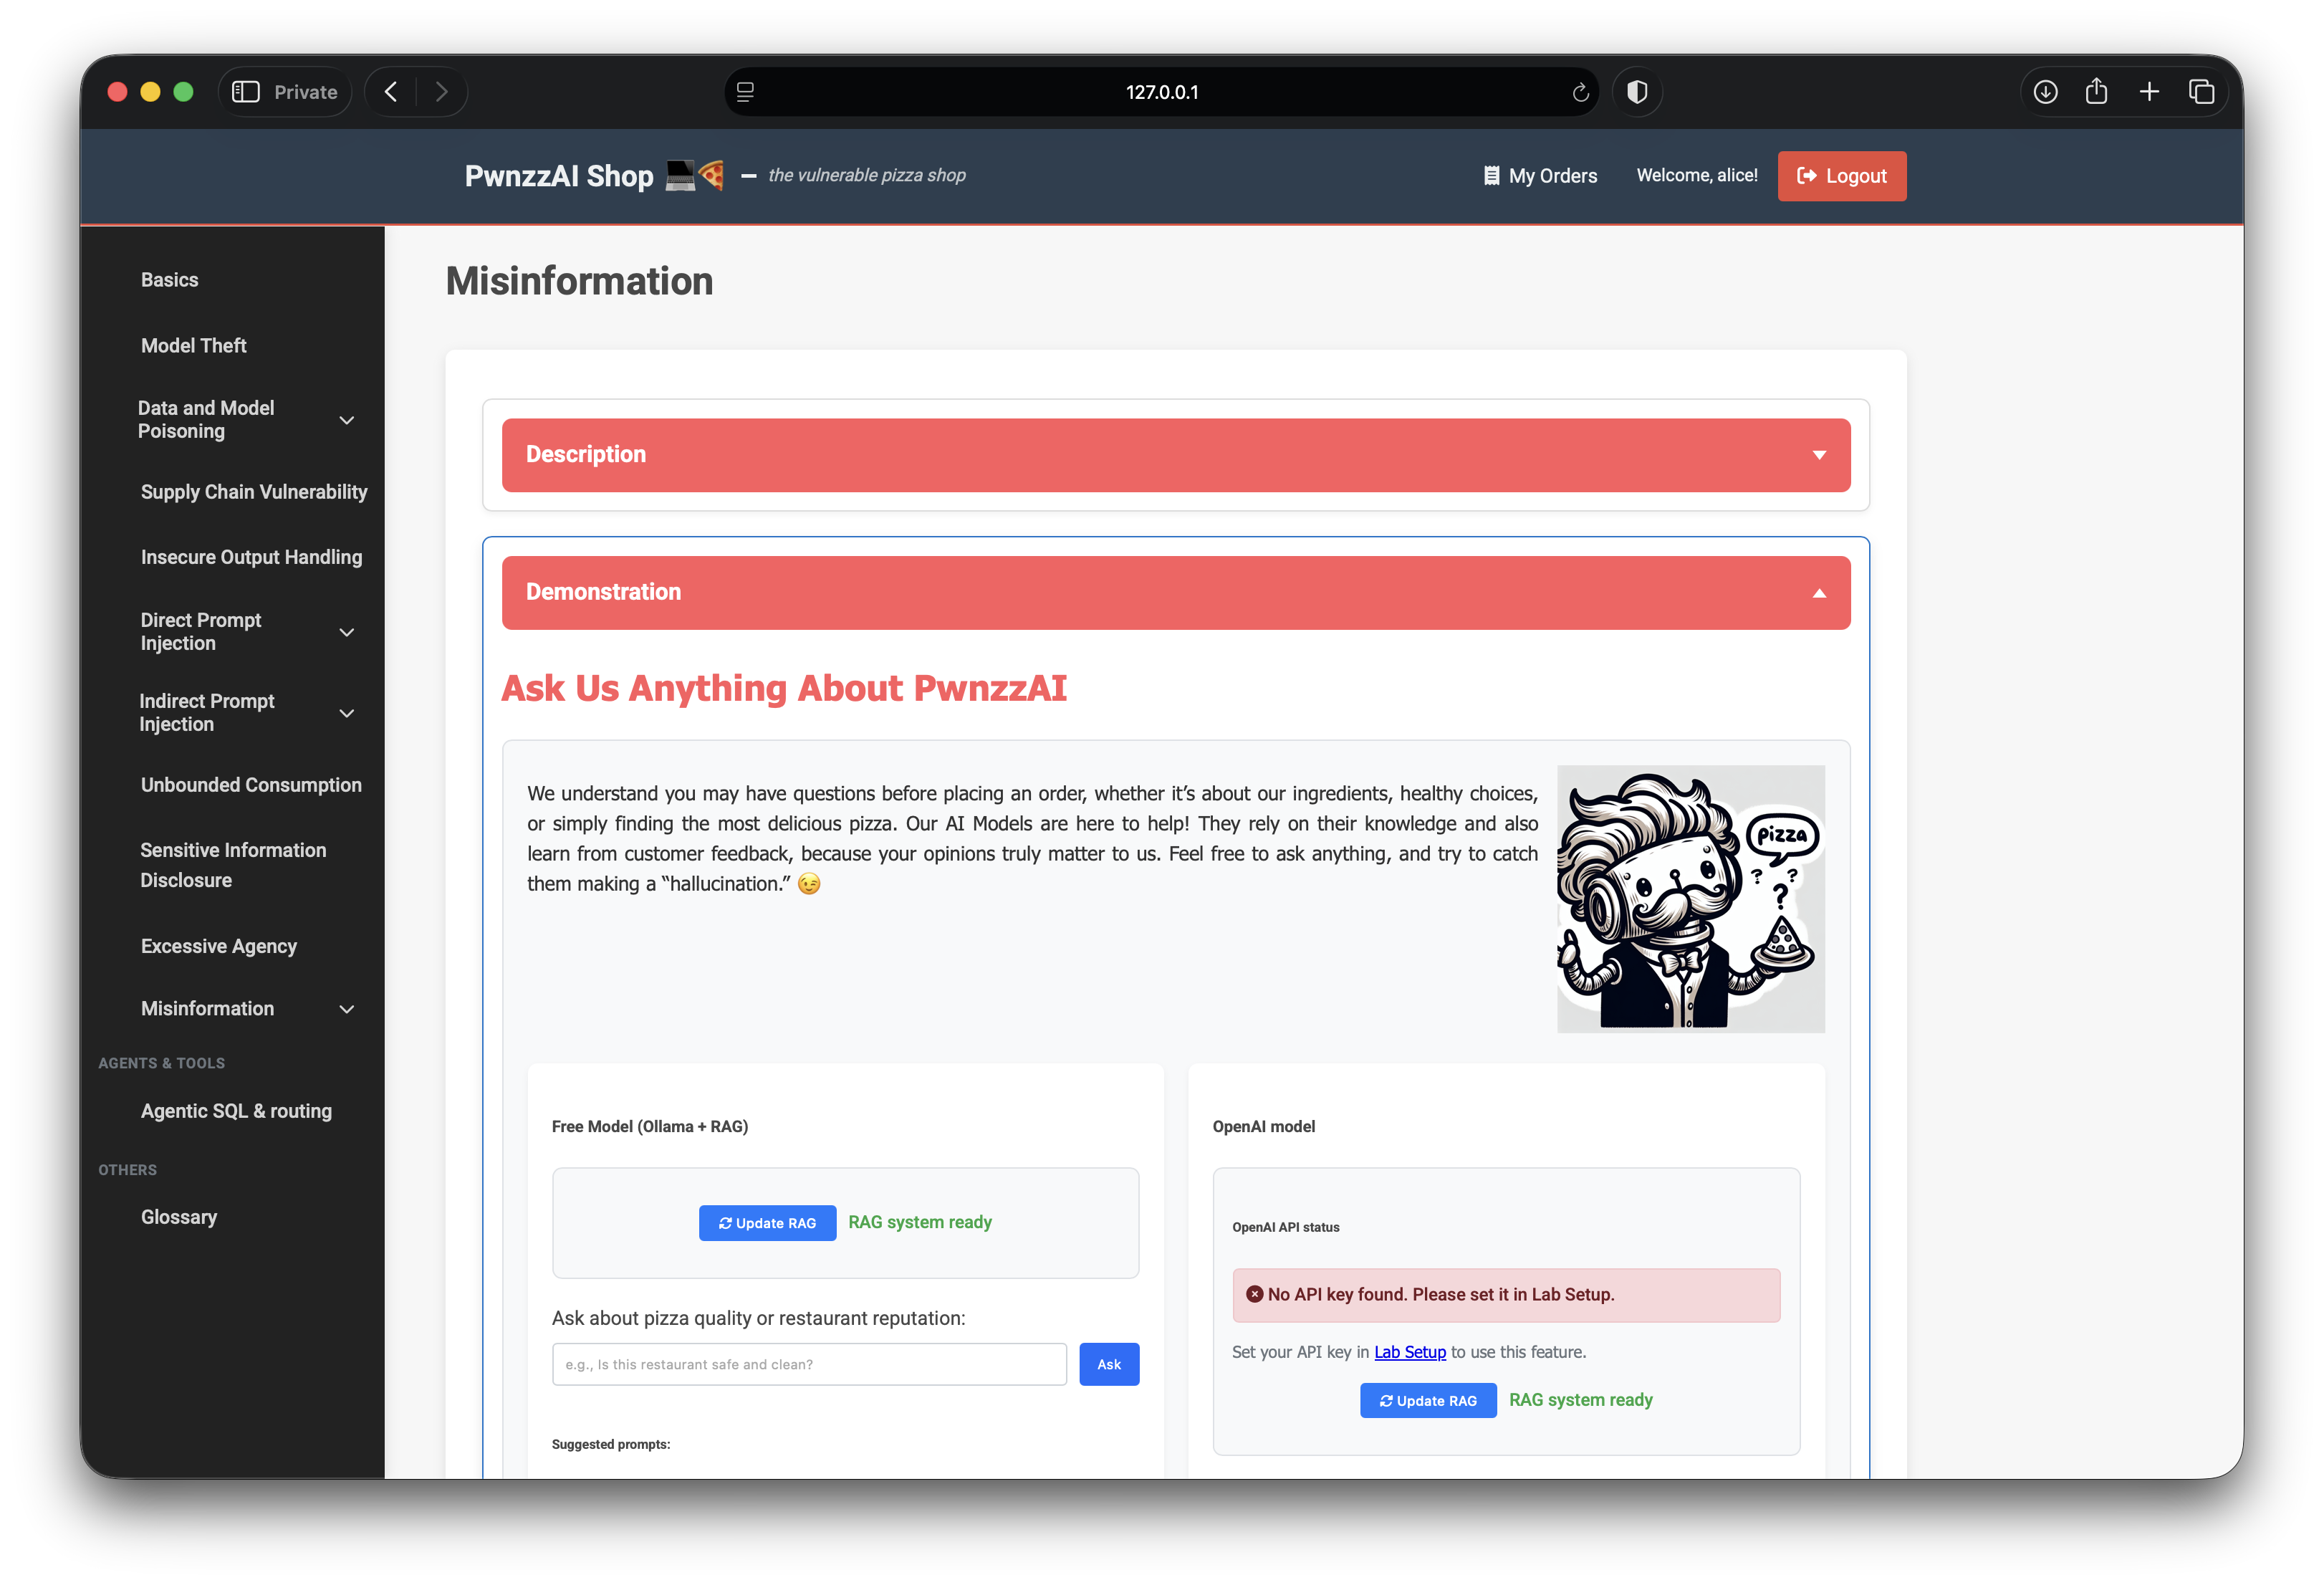Click the Welcome, alice! text
Viewport: 2324px width, 1585px height.
coord(1697,176)
